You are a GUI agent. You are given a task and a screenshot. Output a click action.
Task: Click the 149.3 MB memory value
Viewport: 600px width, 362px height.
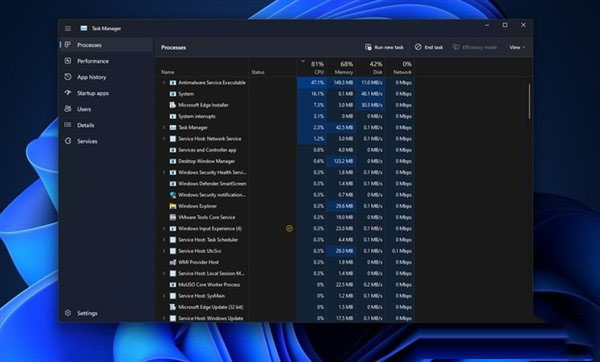[x=343, y=83]
